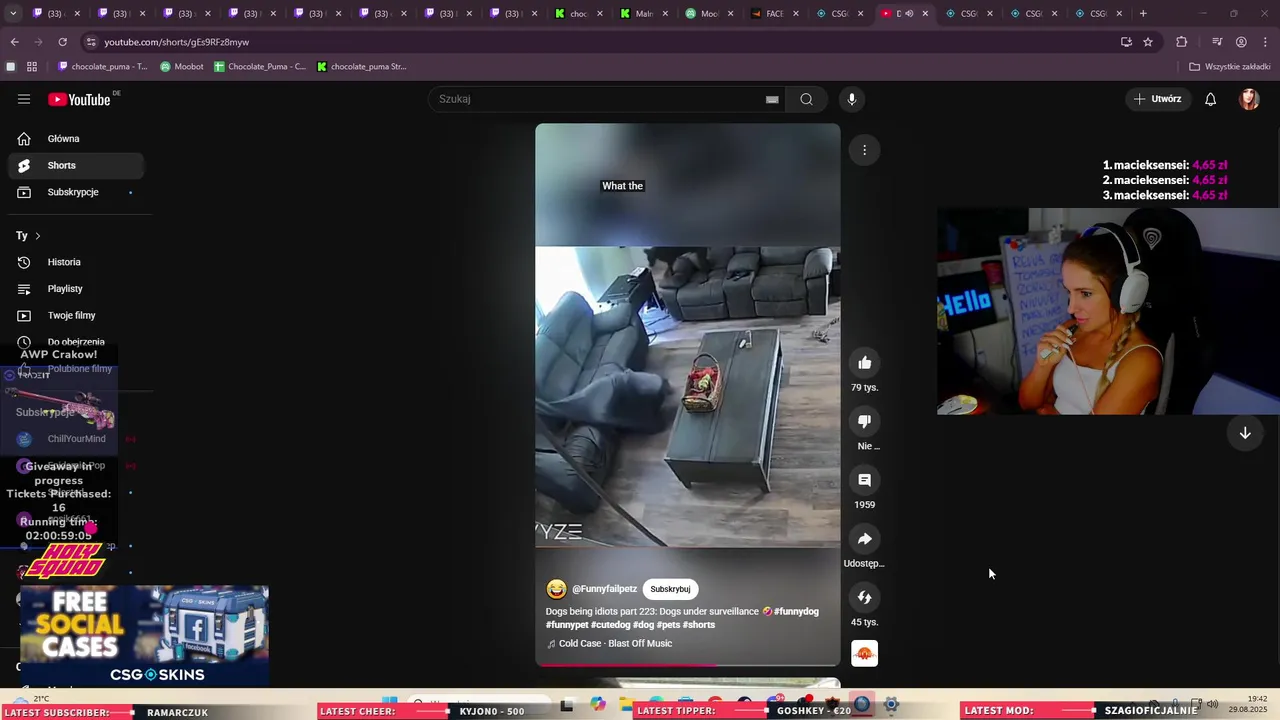The width and height of the screenshot is (1280, 720).
Task: Click the #shorts hashtag
Action: [698, 625]
